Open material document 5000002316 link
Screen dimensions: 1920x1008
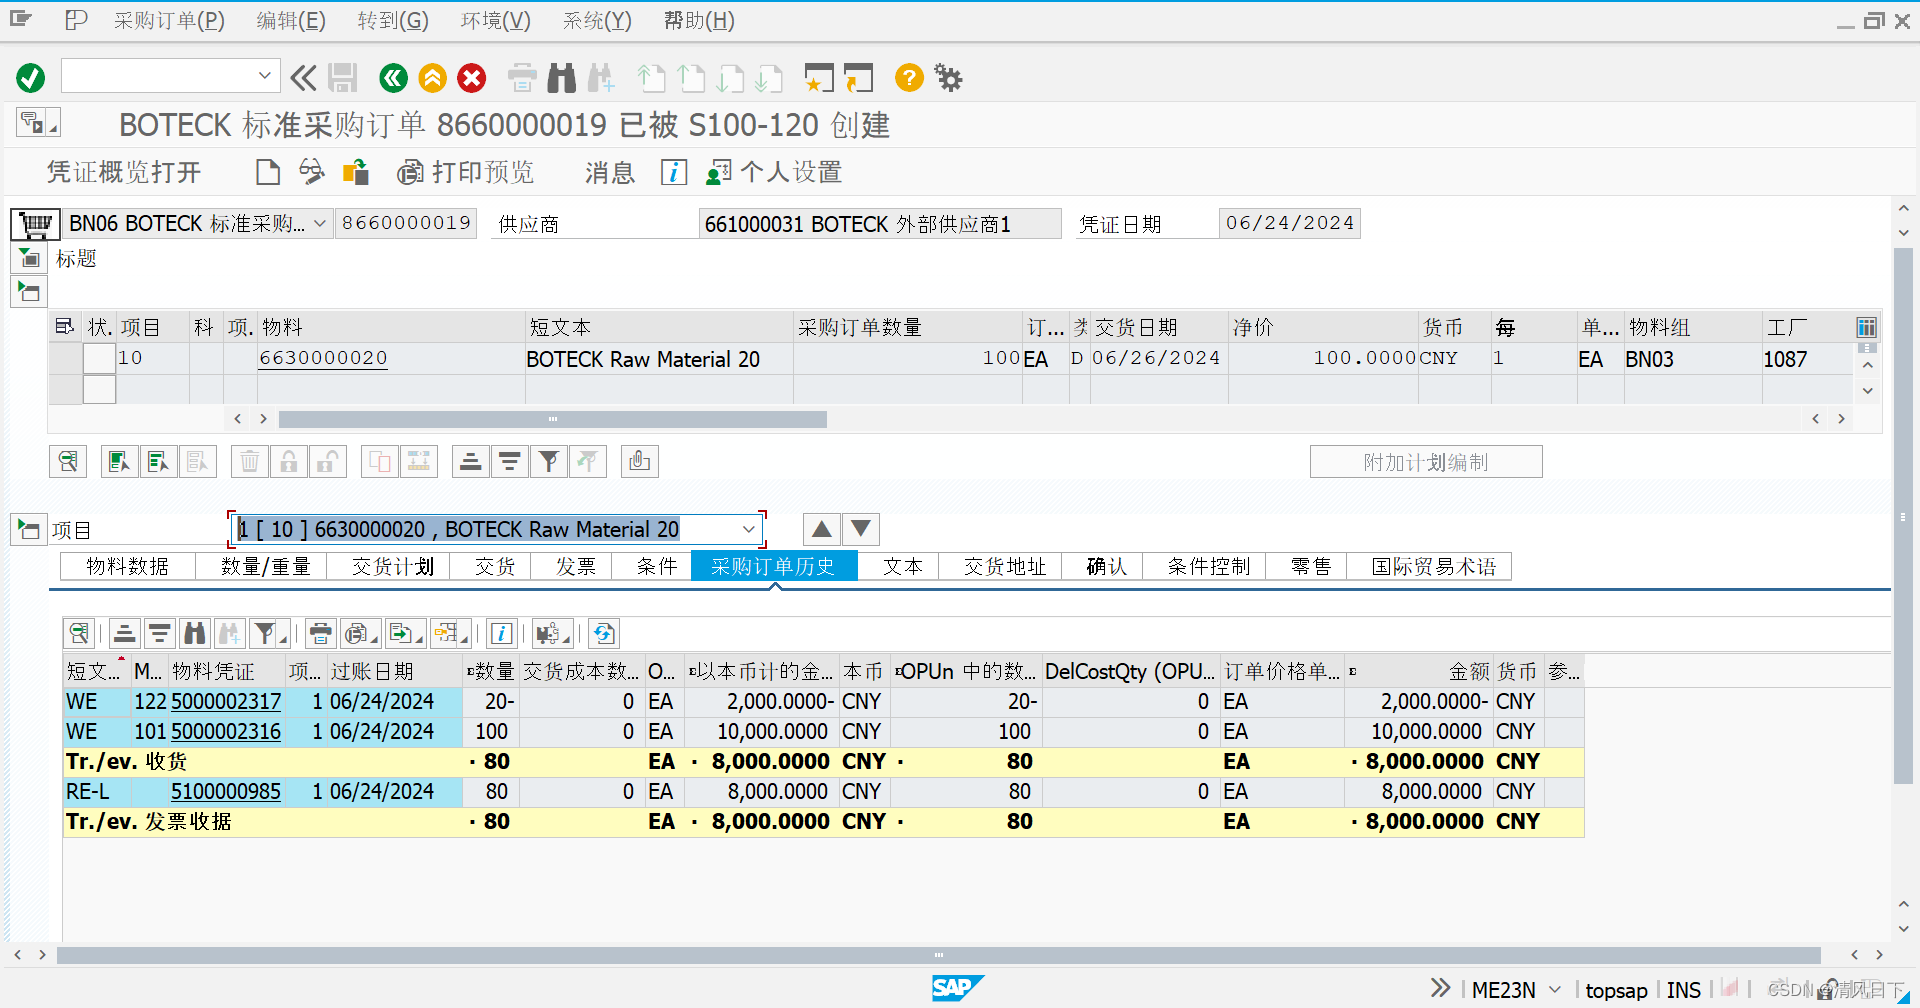click(x=226, y=731)
